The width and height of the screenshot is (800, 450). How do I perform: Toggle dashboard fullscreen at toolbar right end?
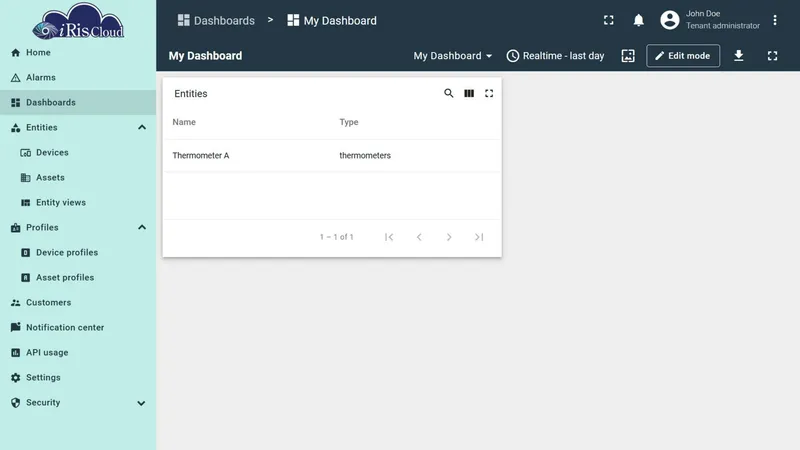(772, 56)
